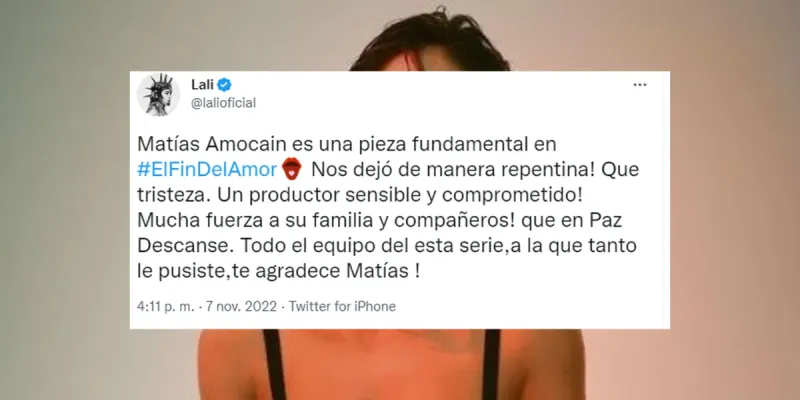Click the blue verified badge next to Lali
Viewport: 800px width, 400px height.
[x=224, y=85]
